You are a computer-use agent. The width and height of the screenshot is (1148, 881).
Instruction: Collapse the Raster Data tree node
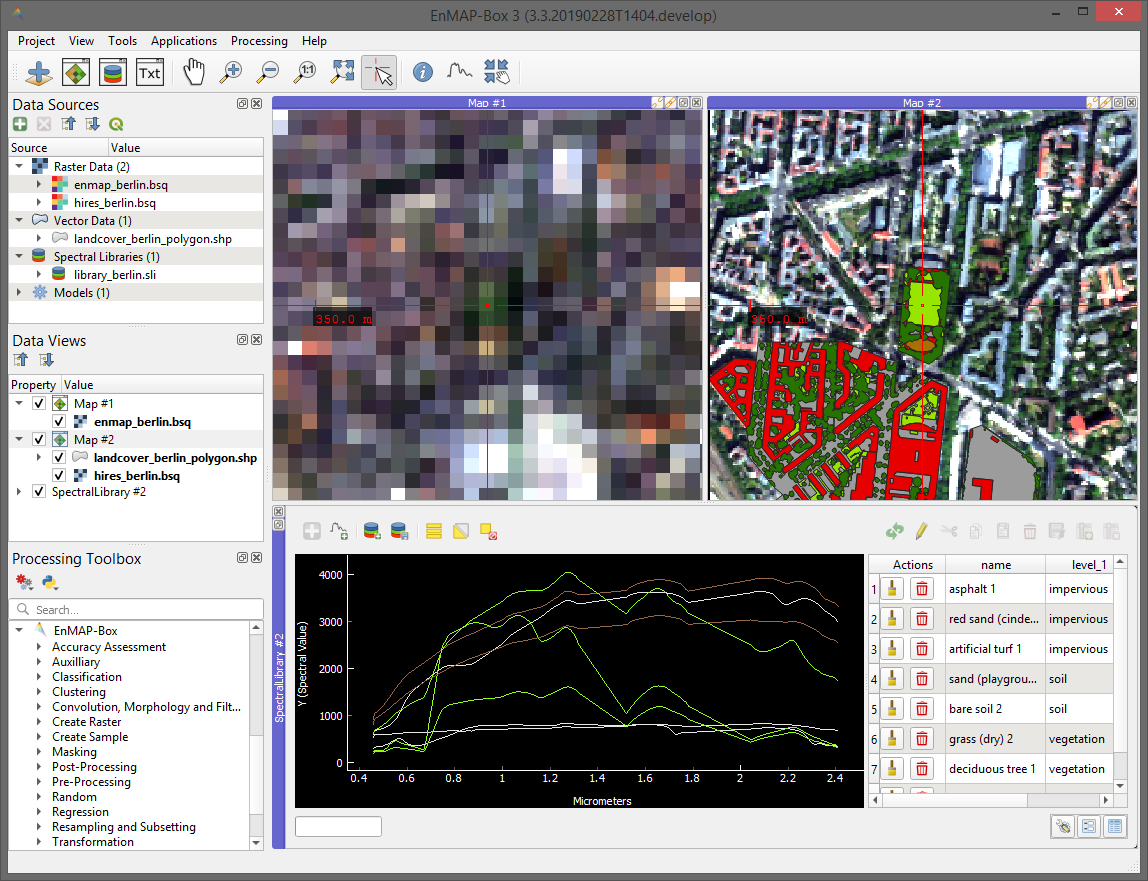pyautogui.click(x=20, y=166)
